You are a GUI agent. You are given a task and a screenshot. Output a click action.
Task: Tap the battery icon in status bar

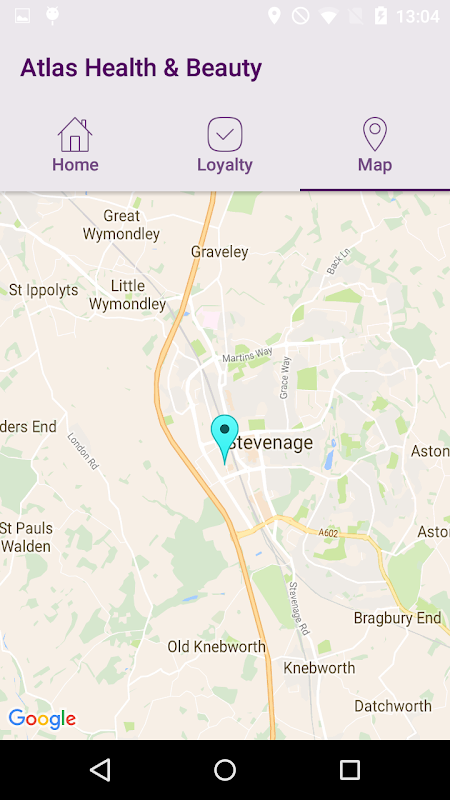click(381, 16)
